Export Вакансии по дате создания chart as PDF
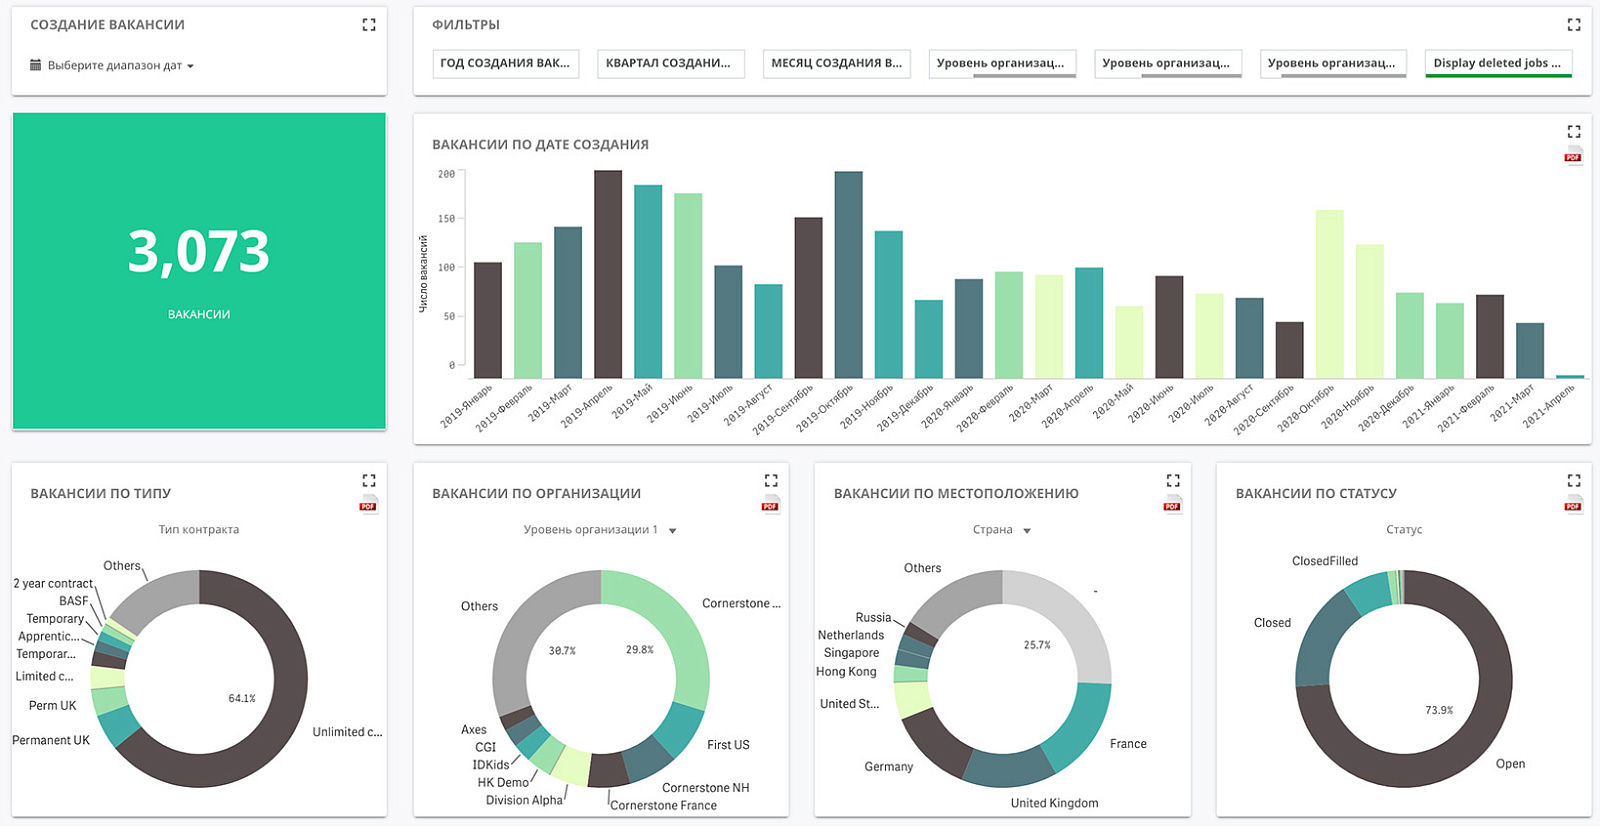The height and width of the screenshot is (826, 1600). 1573,156
